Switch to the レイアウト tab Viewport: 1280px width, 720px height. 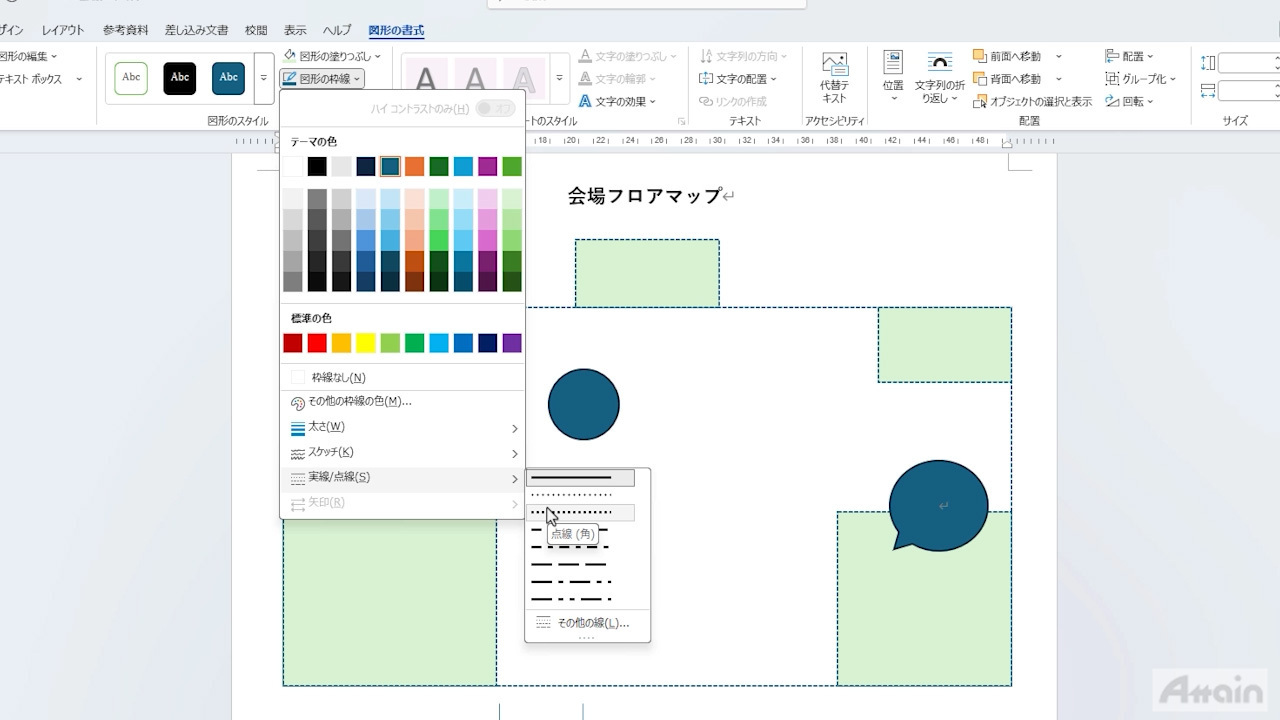coord(63,30)
